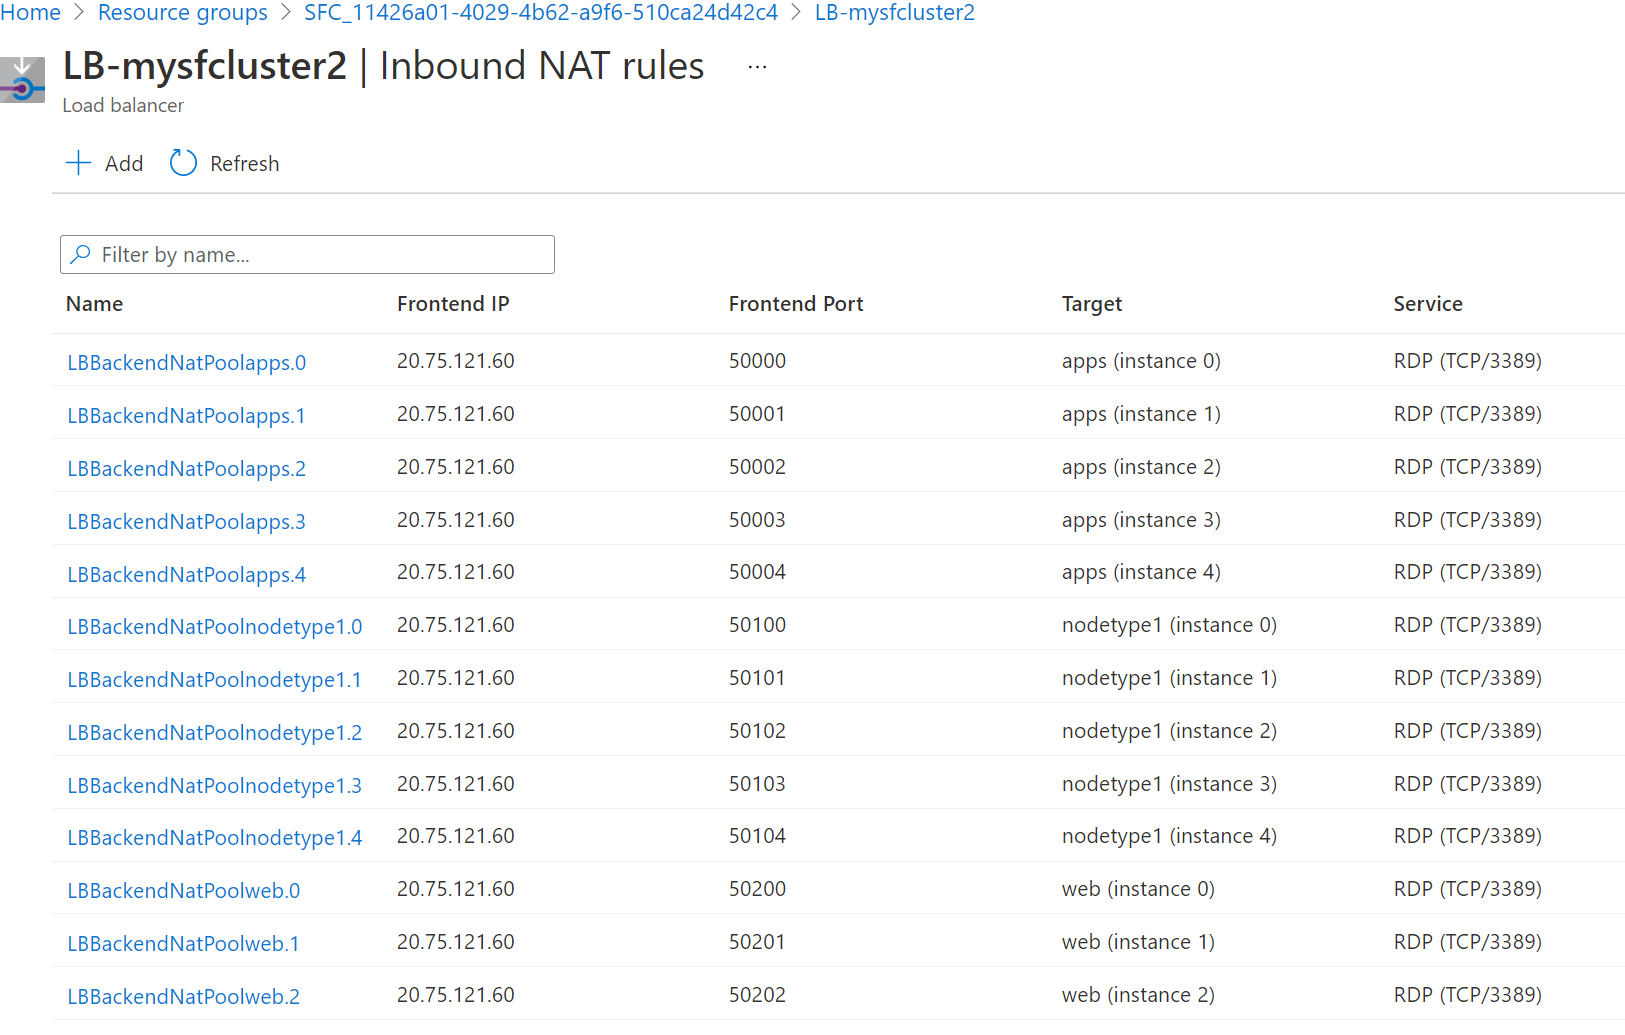Image resolution: width=1625 pixels, height=1035 pixels.
Task: Click the search magnifier in the filter box
Action: click(x=82, y=254)
